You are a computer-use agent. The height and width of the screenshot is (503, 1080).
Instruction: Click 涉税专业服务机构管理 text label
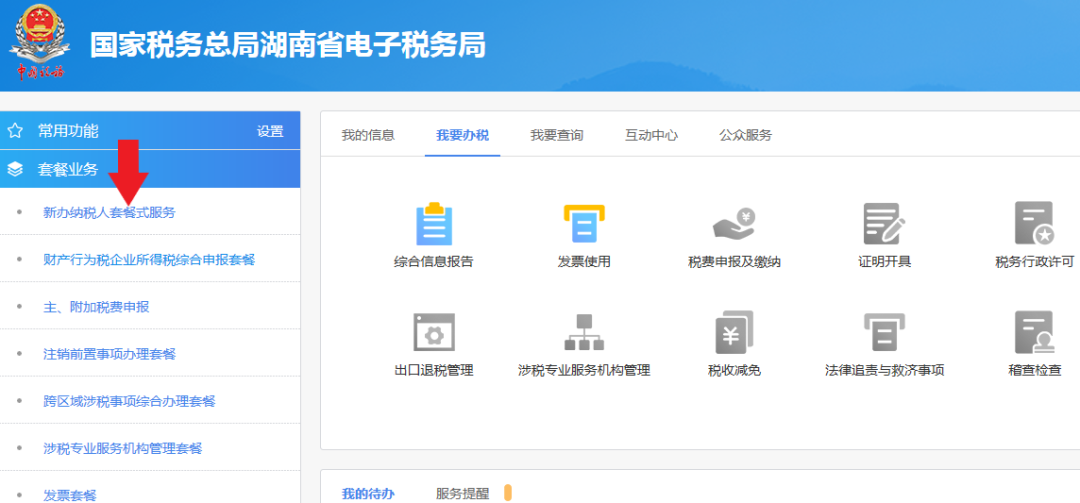click(x=584, y=371)
